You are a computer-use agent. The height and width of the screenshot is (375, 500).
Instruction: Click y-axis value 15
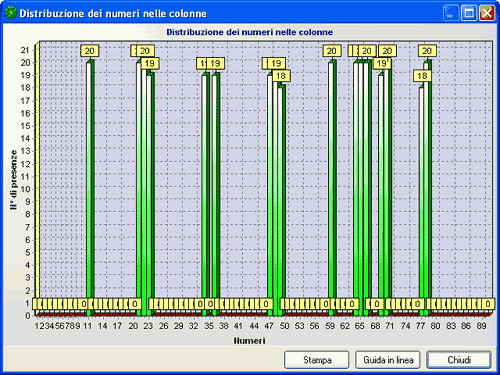tap(25, 126)
